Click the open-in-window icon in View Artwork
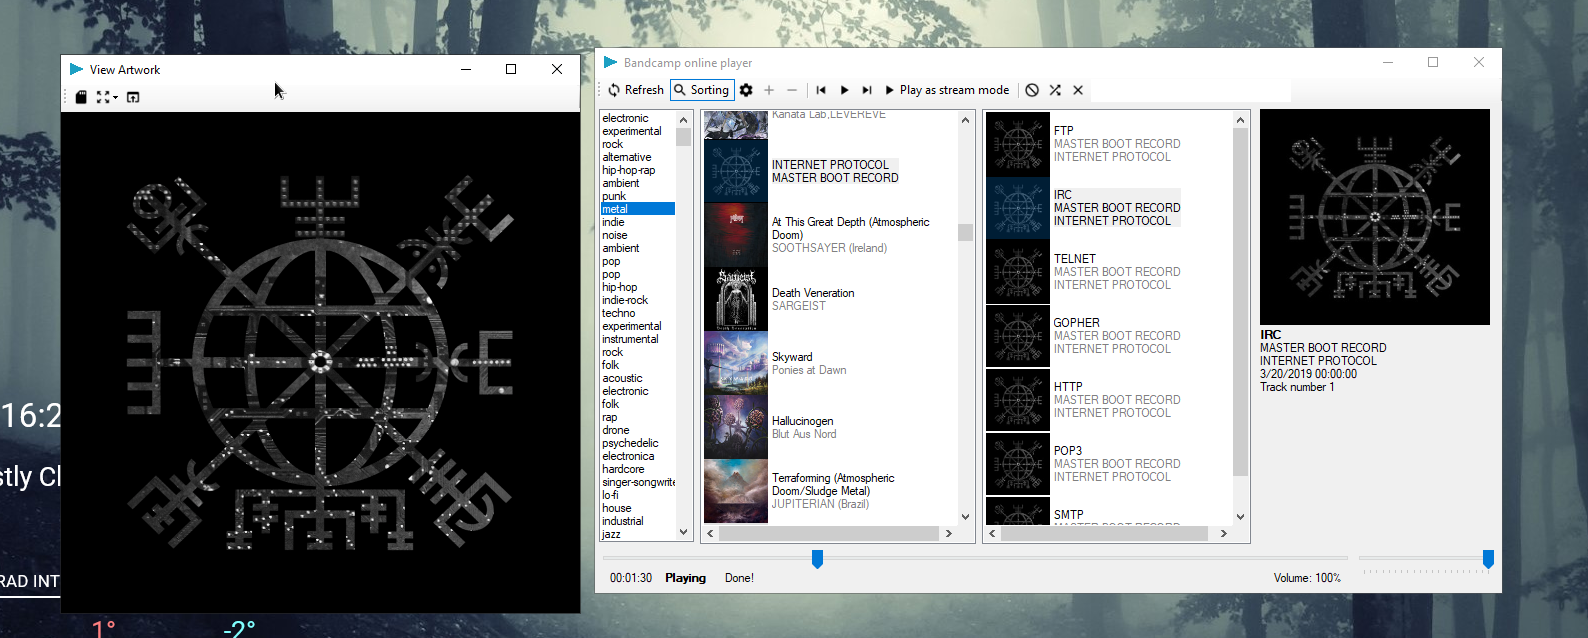1588x638 pixels. pyautogui.click(x=133, y=97)
